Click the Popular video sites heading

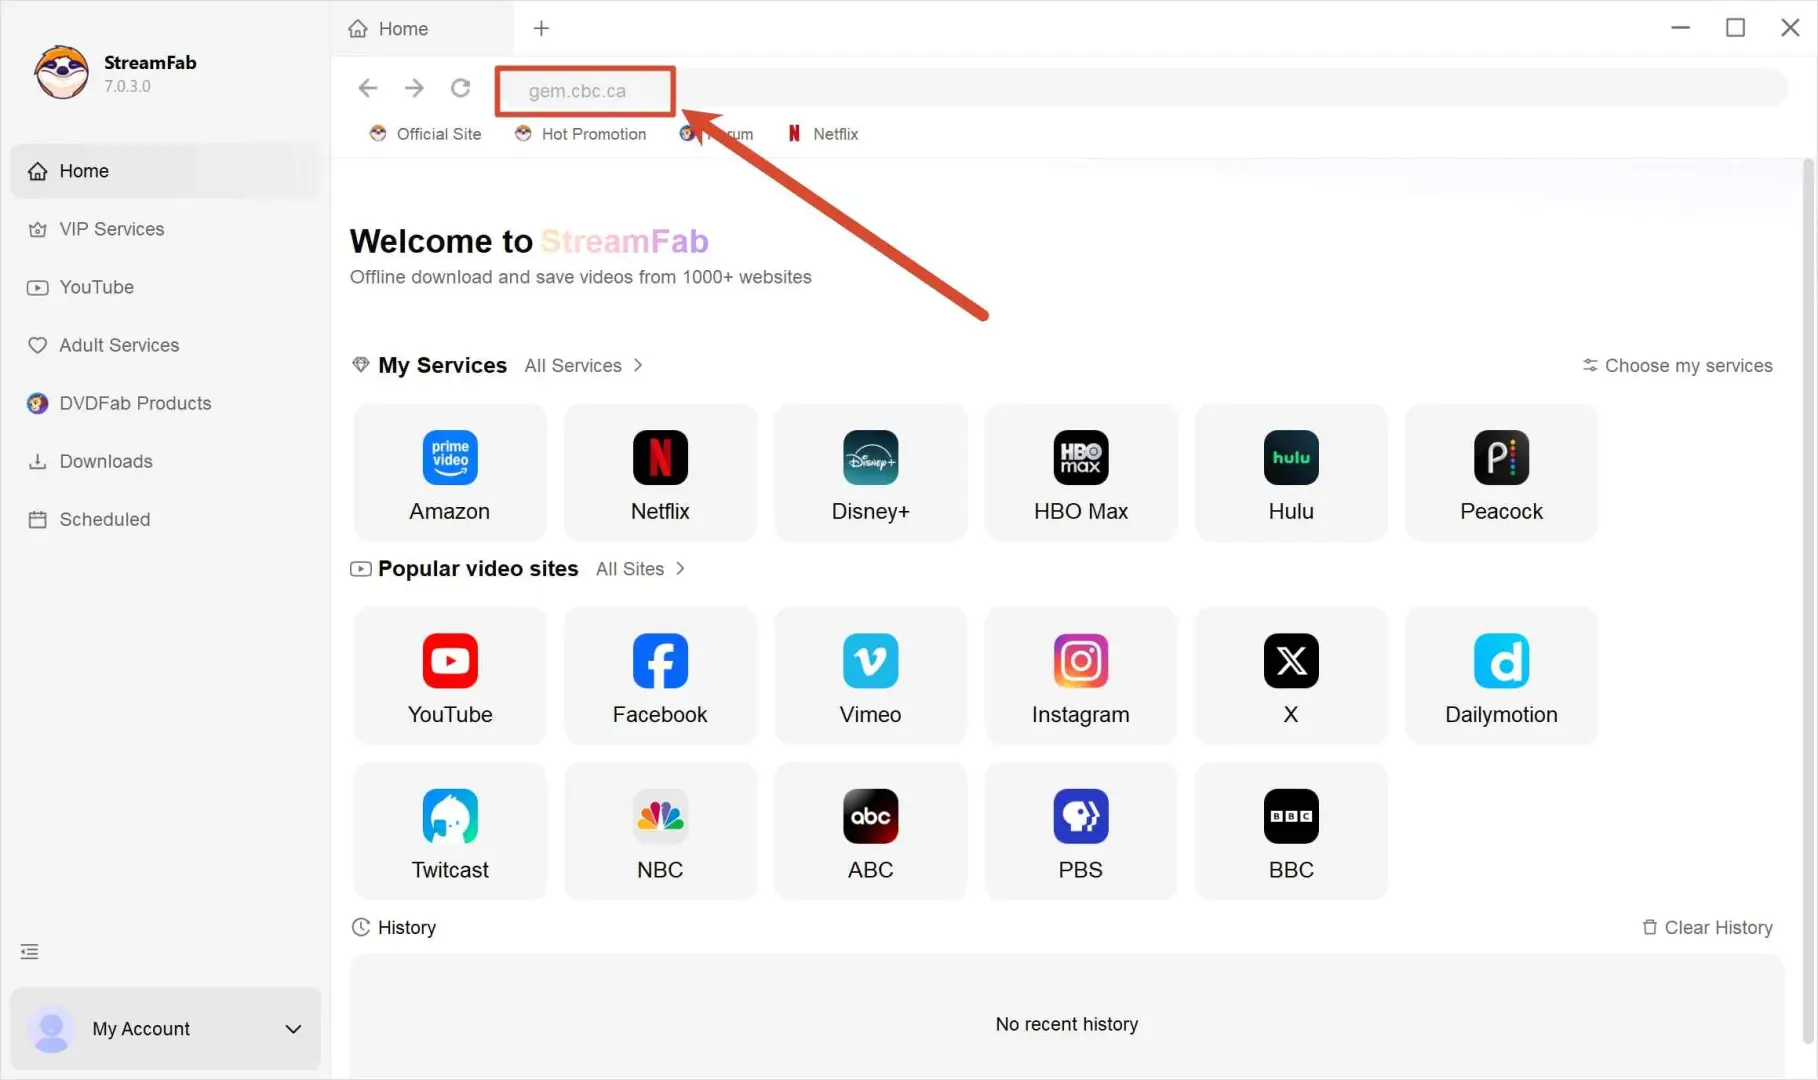click(x=478, y=568)
